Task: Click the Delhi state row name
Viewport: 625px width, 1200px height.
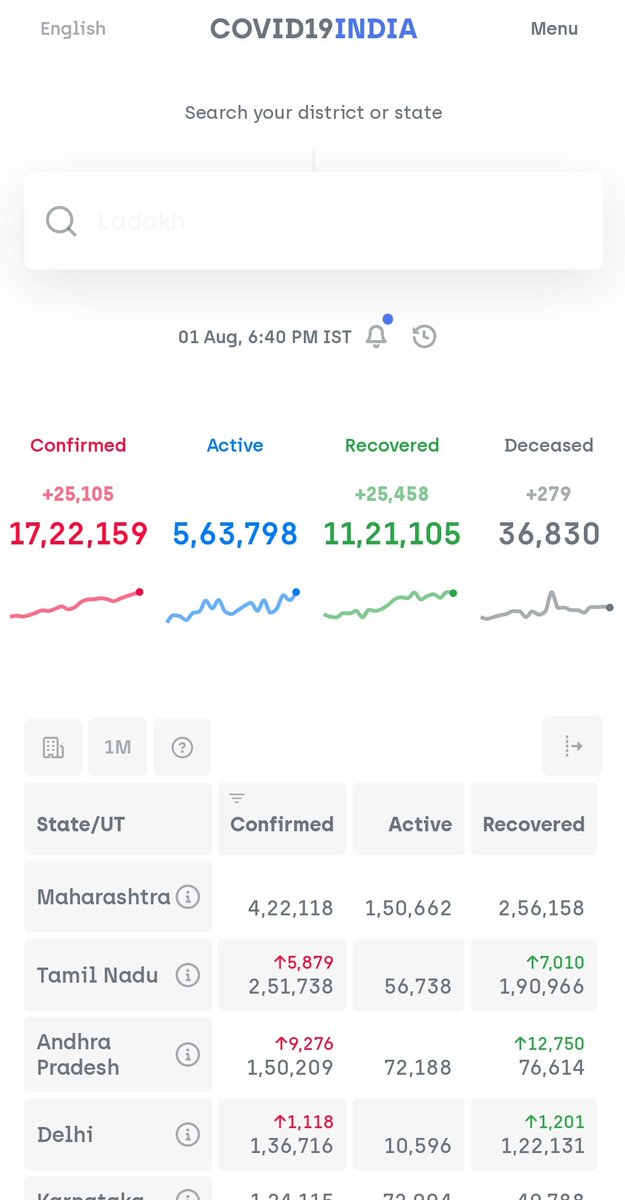Action: (x=65, y=1134)
